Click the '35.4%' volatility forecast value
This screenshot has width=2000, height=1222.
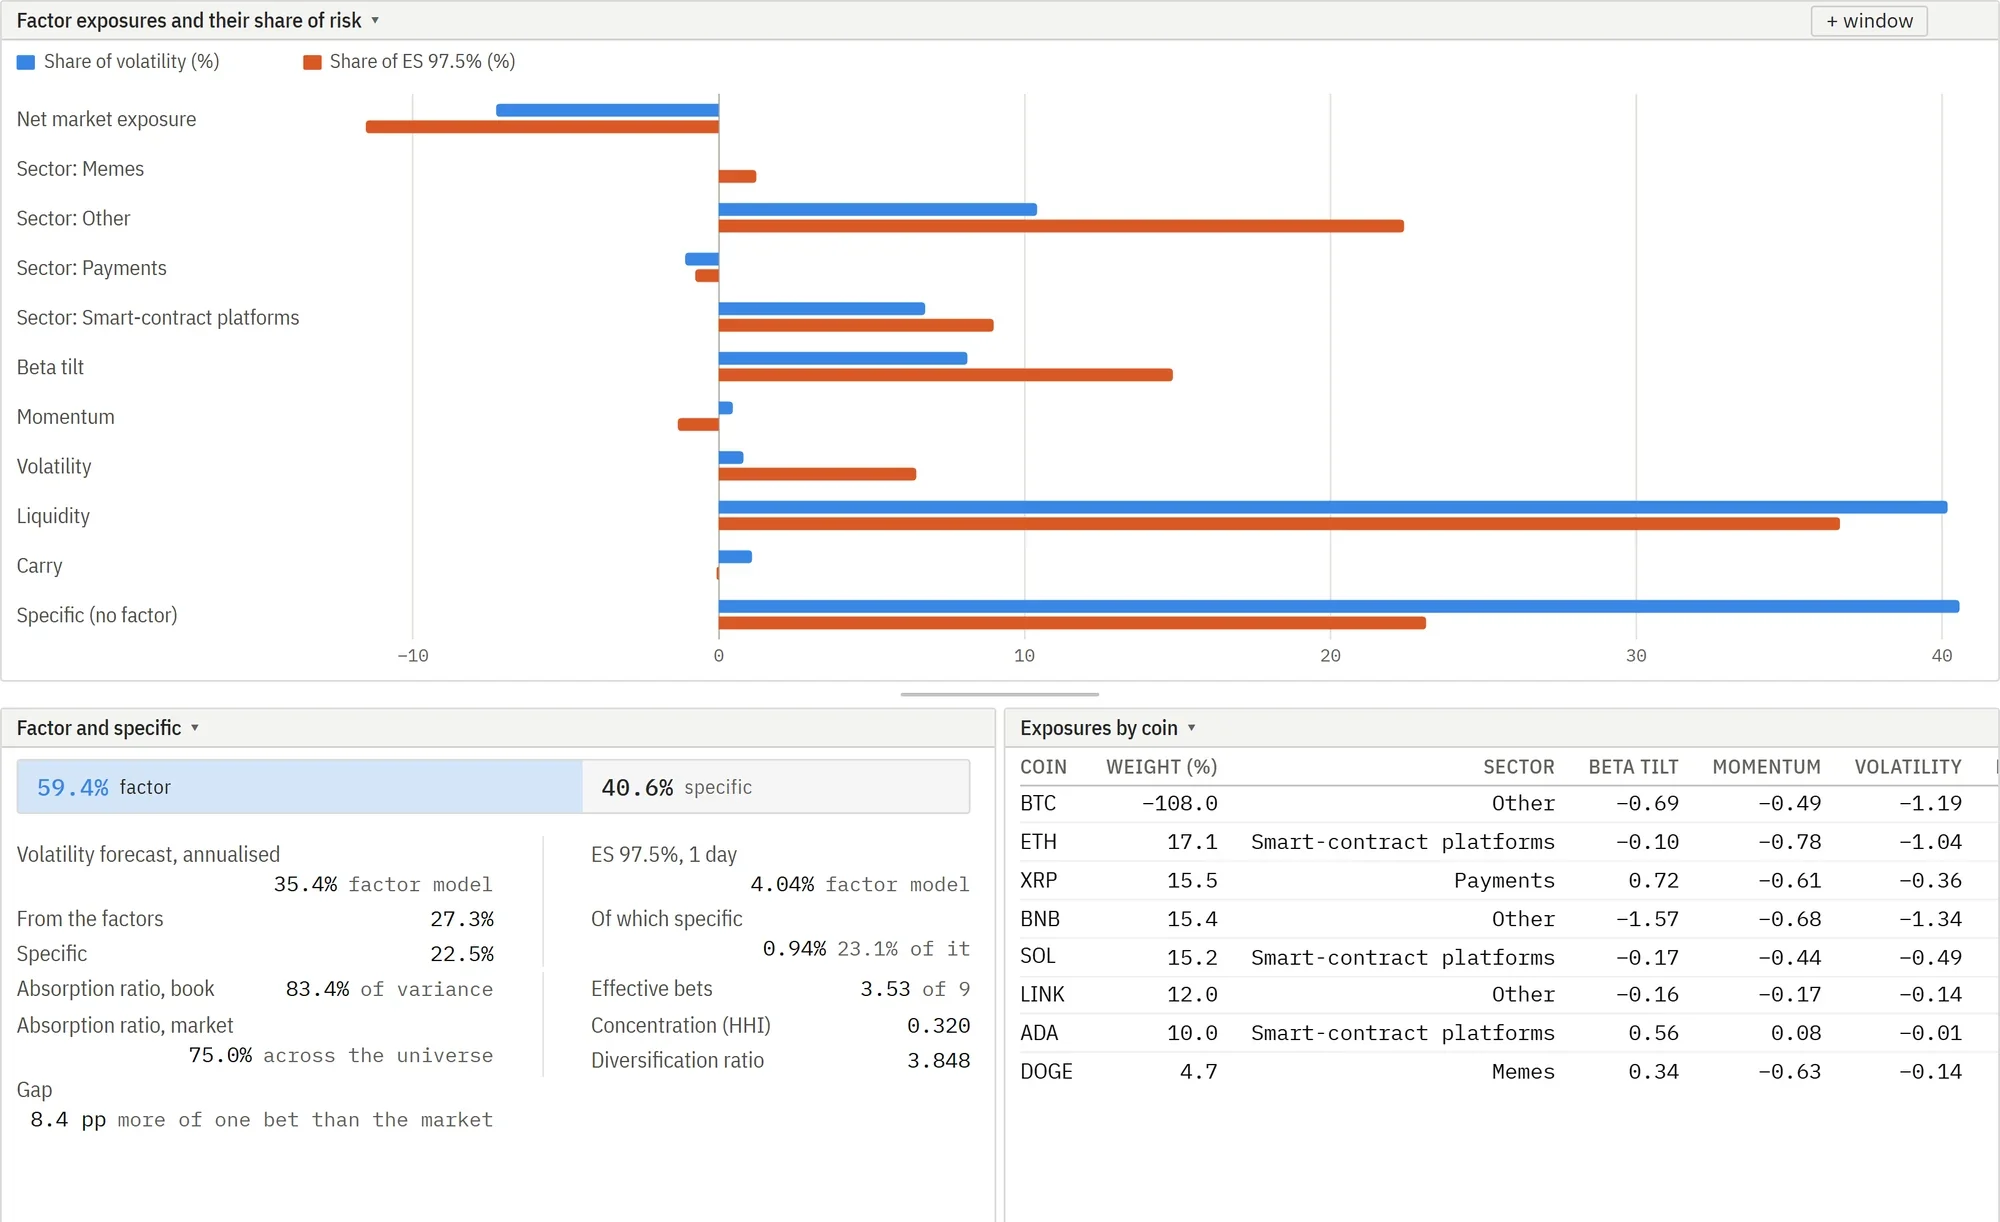(x=305, y=885)
